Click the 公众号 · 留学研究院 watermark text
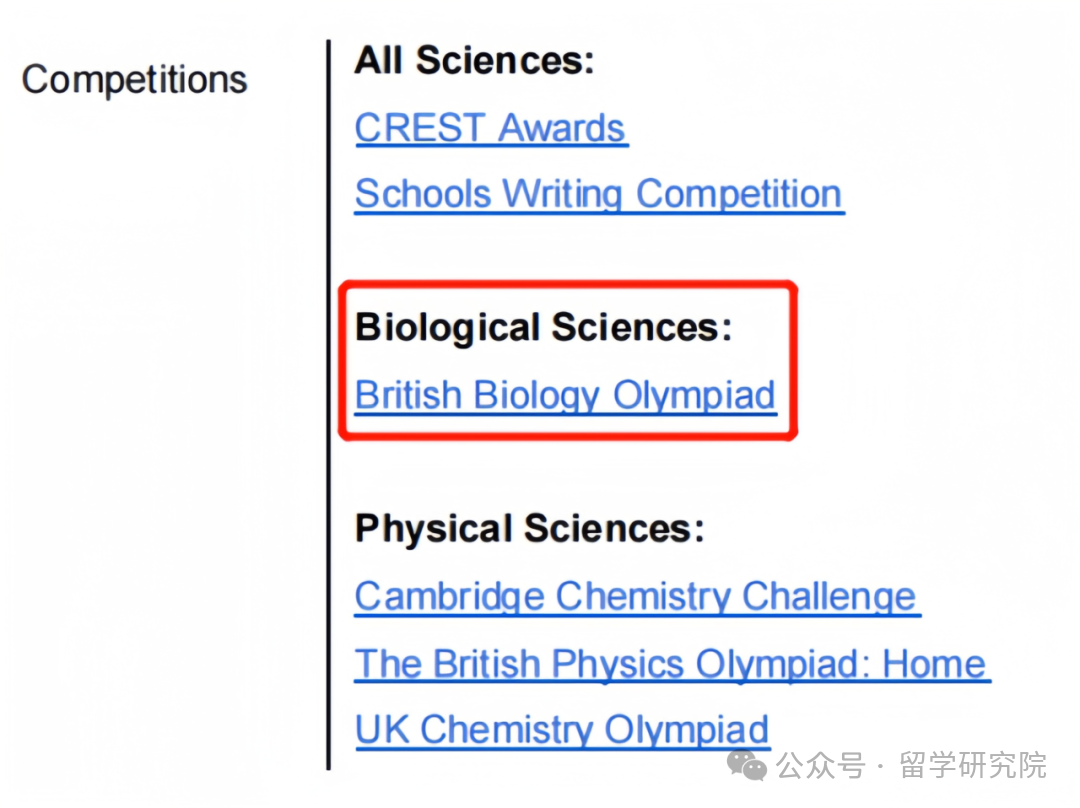 coord(912,765)
